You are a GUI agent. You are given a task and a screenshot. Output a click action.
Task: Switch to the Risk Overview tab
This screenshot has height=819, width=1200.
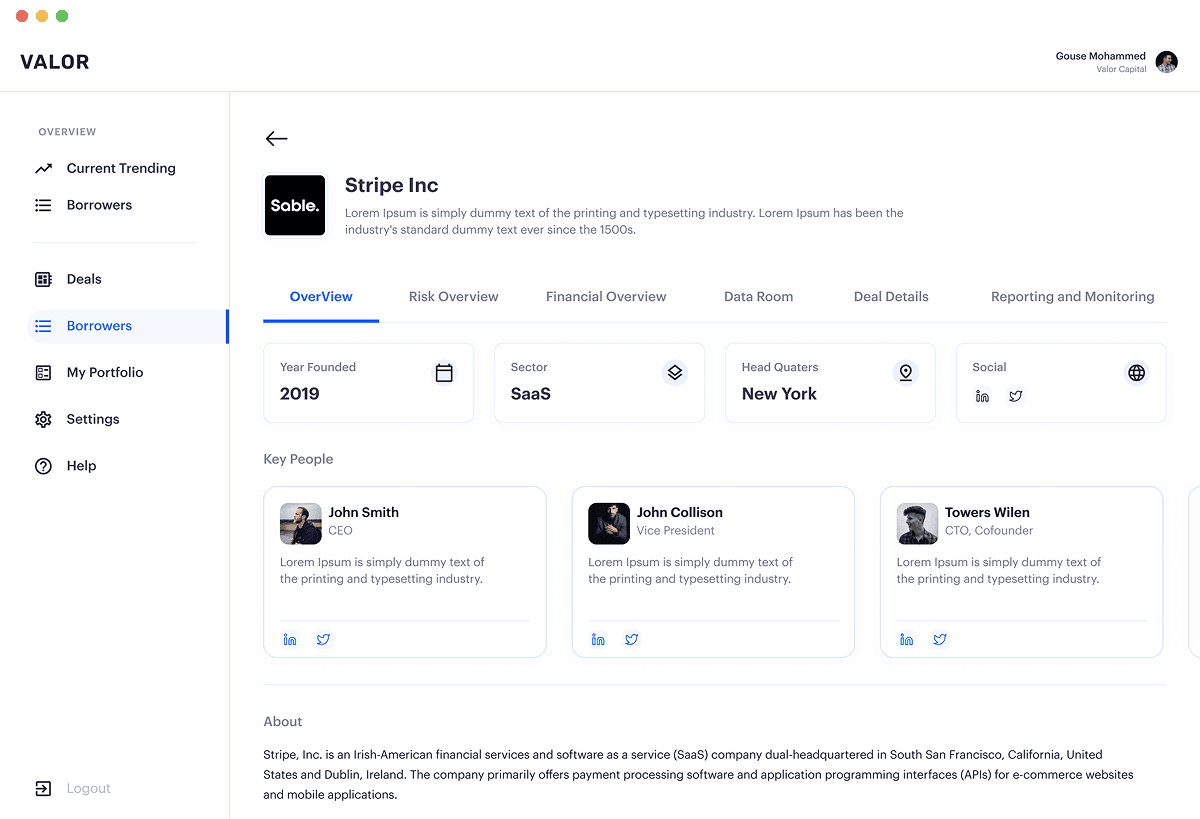coord(453,297)
